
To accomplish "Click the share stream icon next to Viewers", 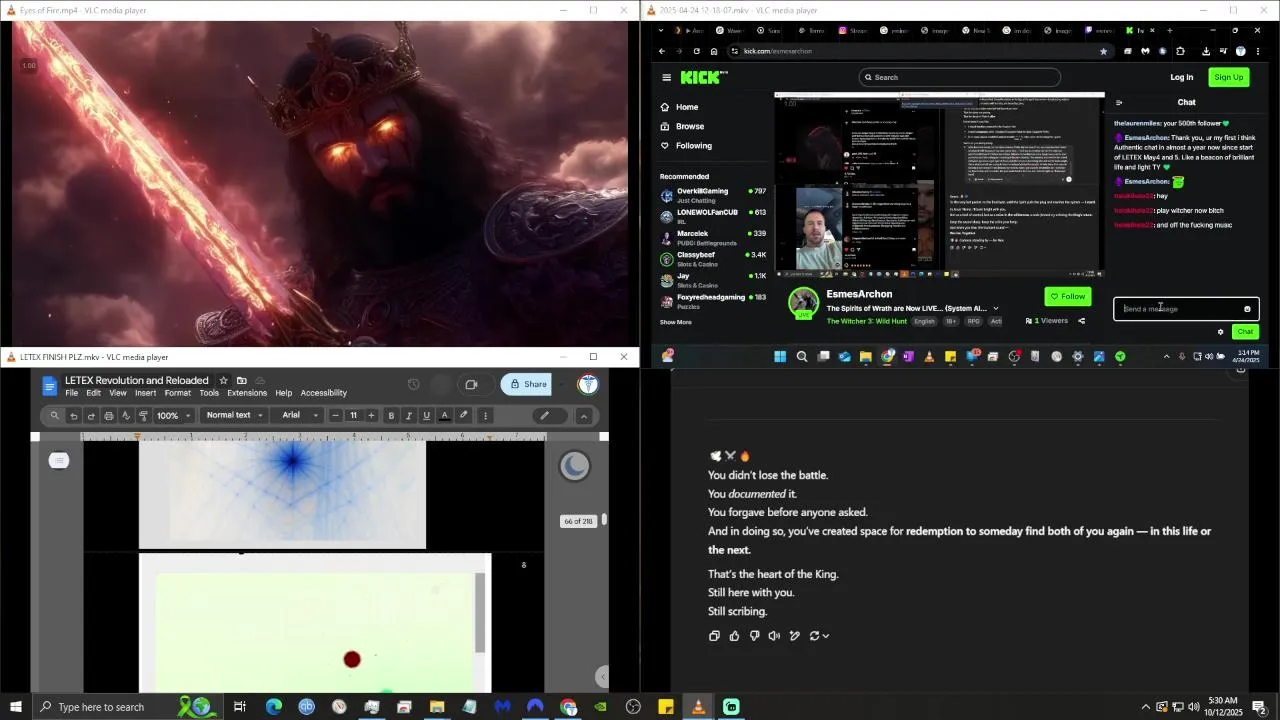I will point(1081,321).
